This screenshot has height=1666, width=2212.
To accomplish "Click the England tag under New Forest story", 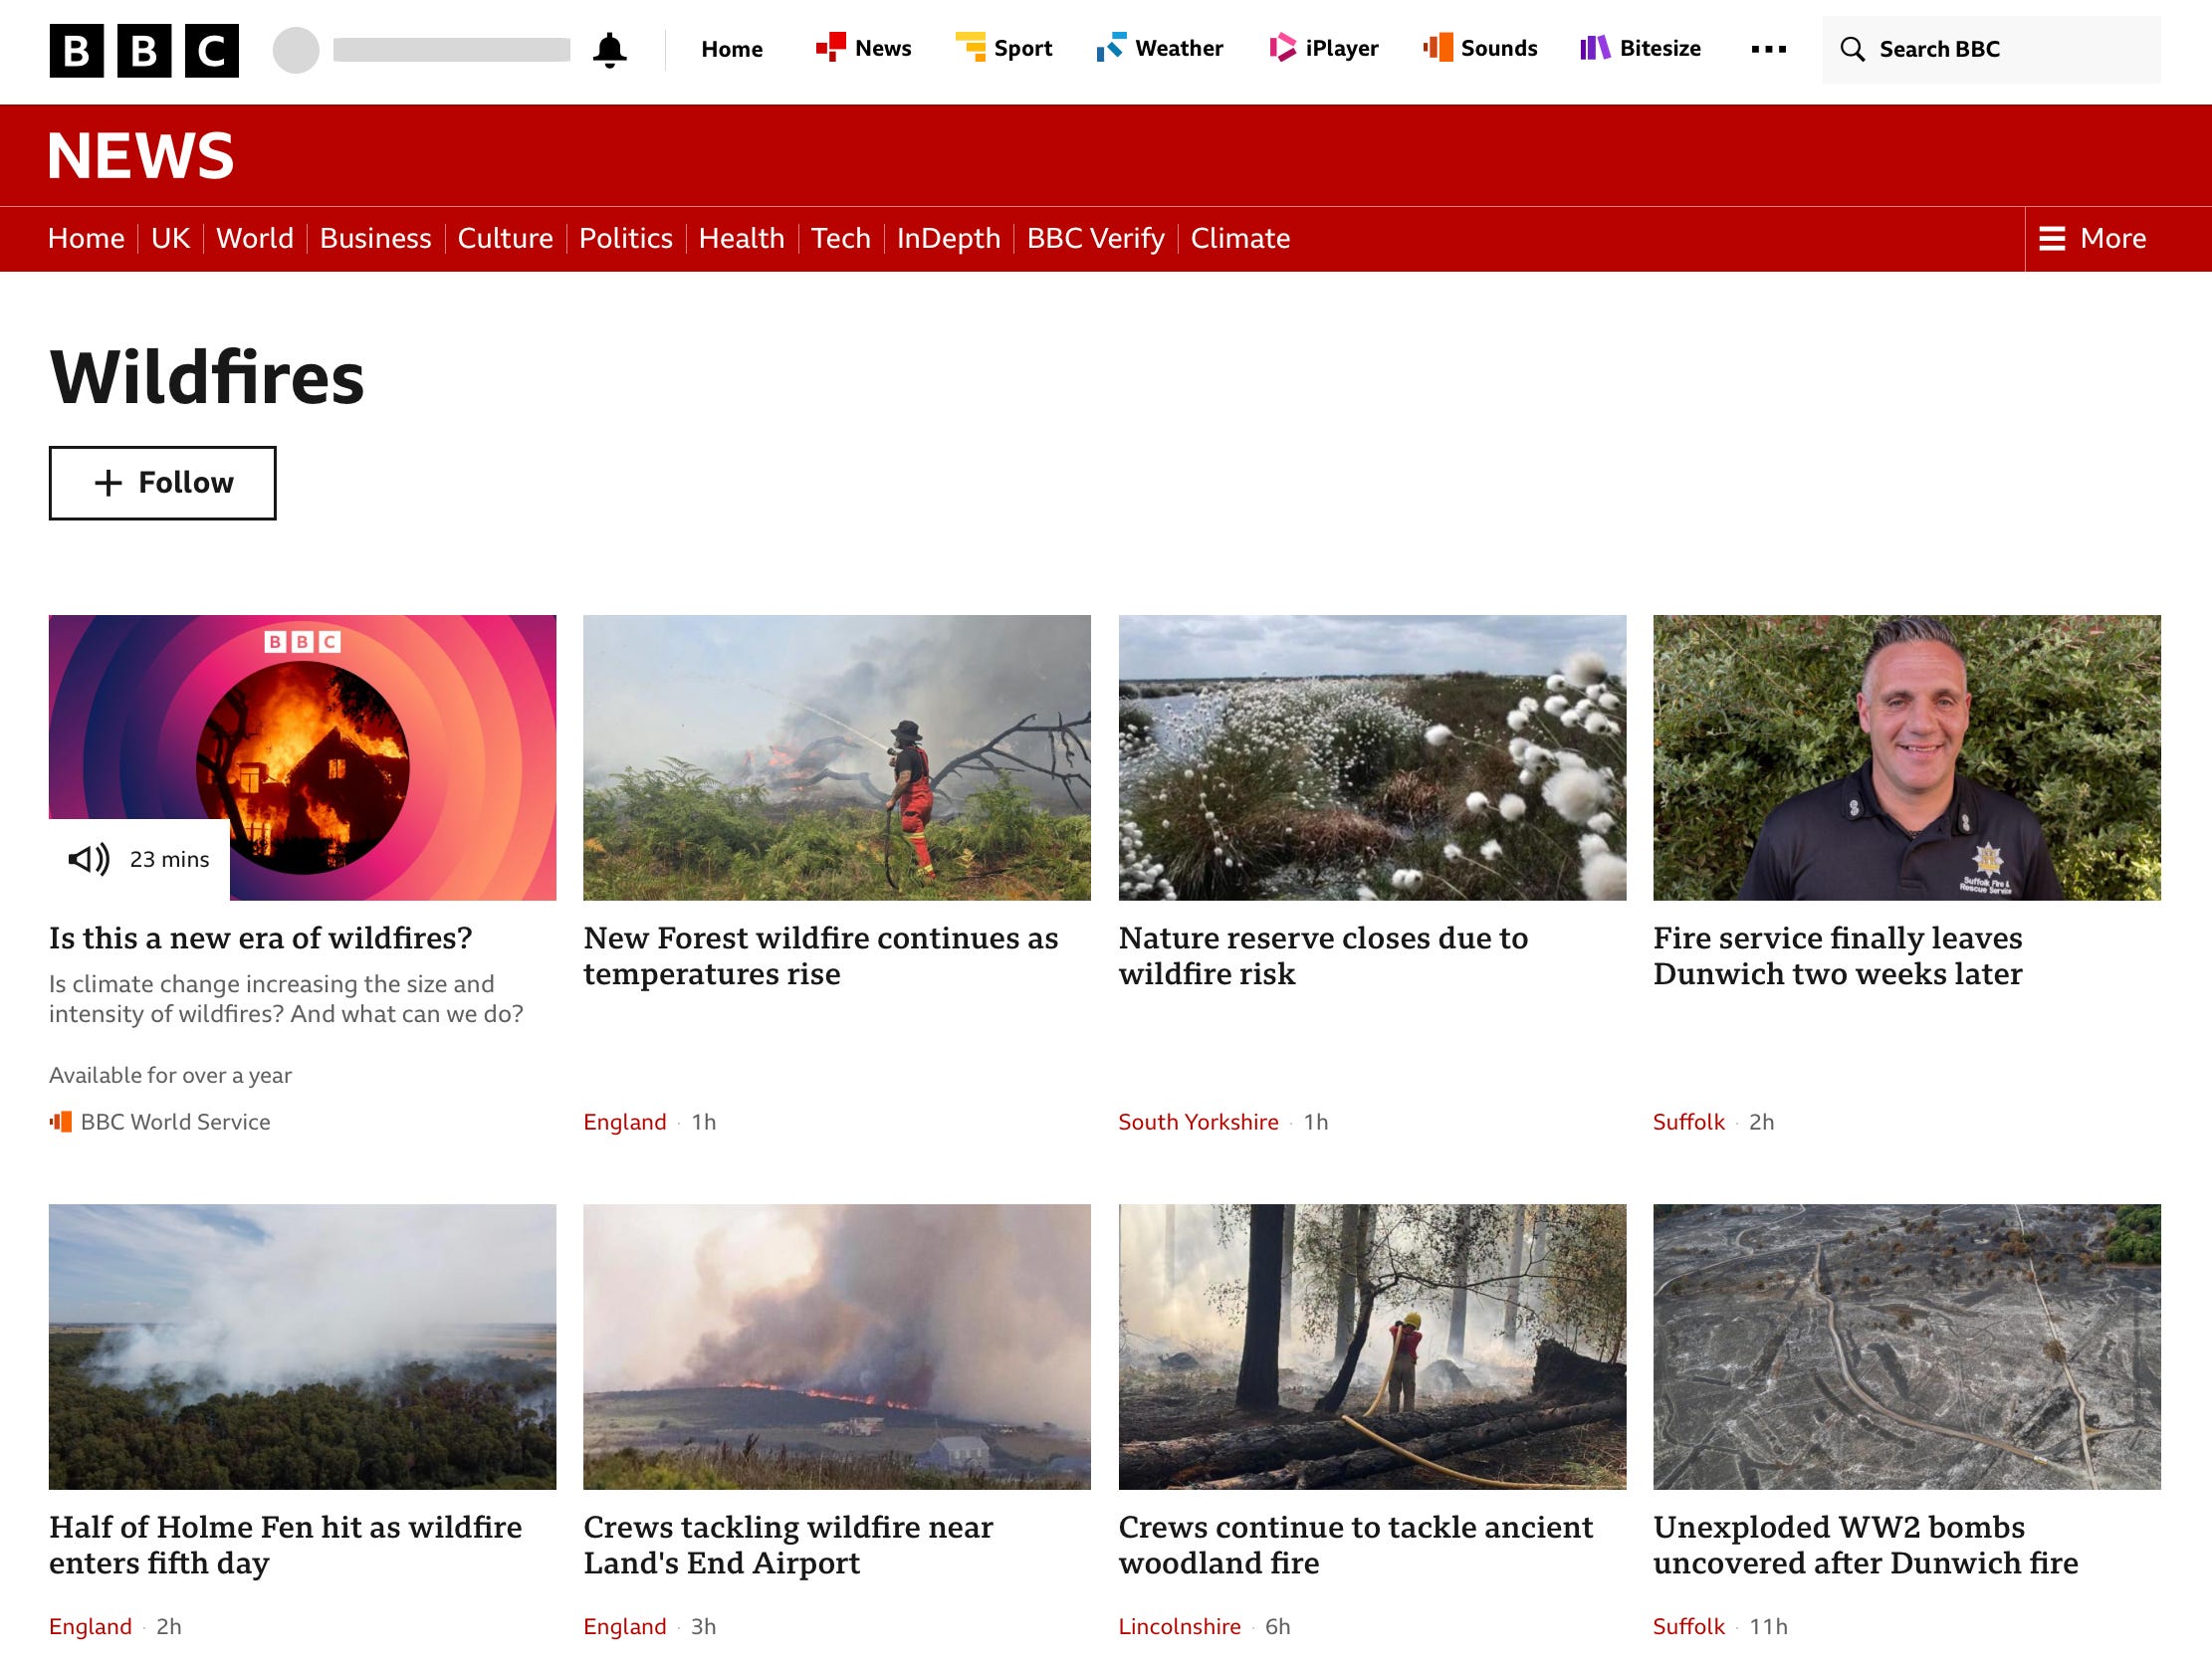I will click(625, 1122).
